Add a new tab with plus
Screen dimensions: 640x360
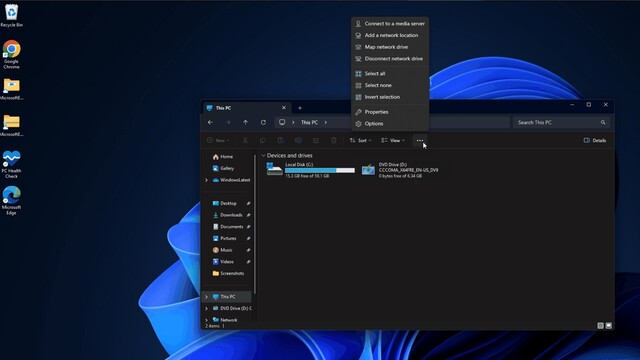300,108
